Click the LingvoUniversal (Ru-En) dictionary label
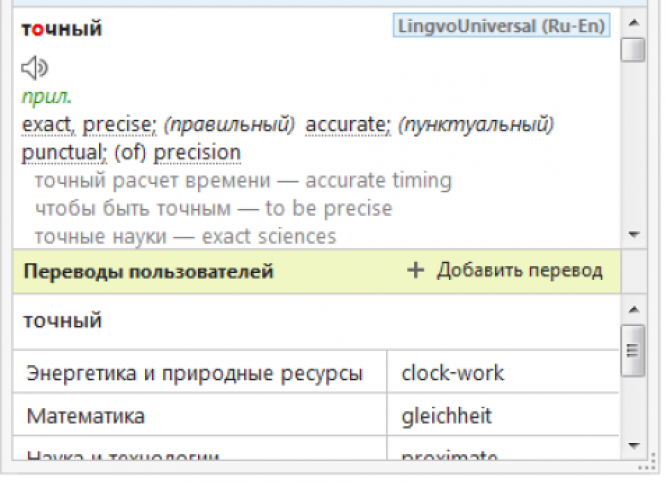Viewport: 665px width, 482px height. tap(501, 26)
